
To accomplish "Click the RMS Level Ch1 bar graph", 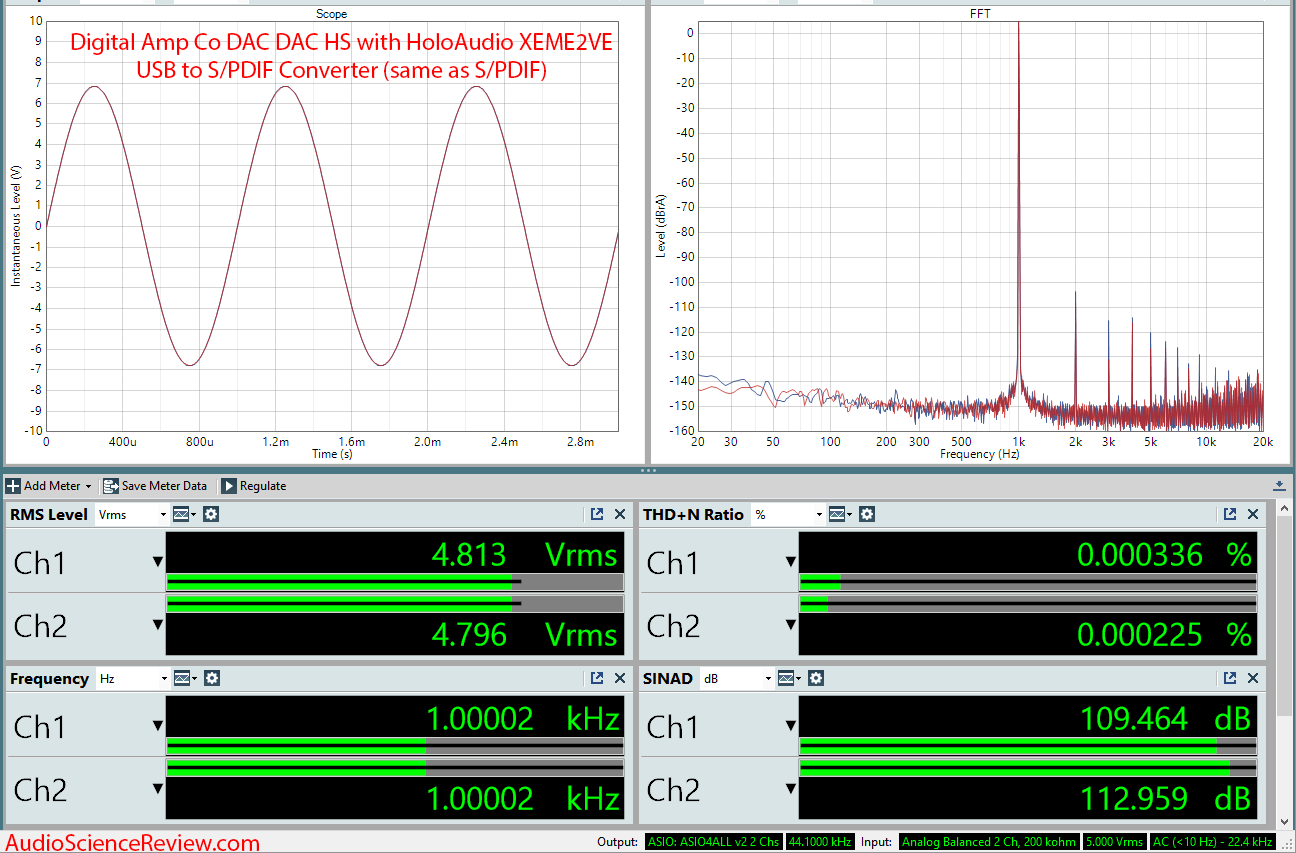I will click(x=395, y=582).
